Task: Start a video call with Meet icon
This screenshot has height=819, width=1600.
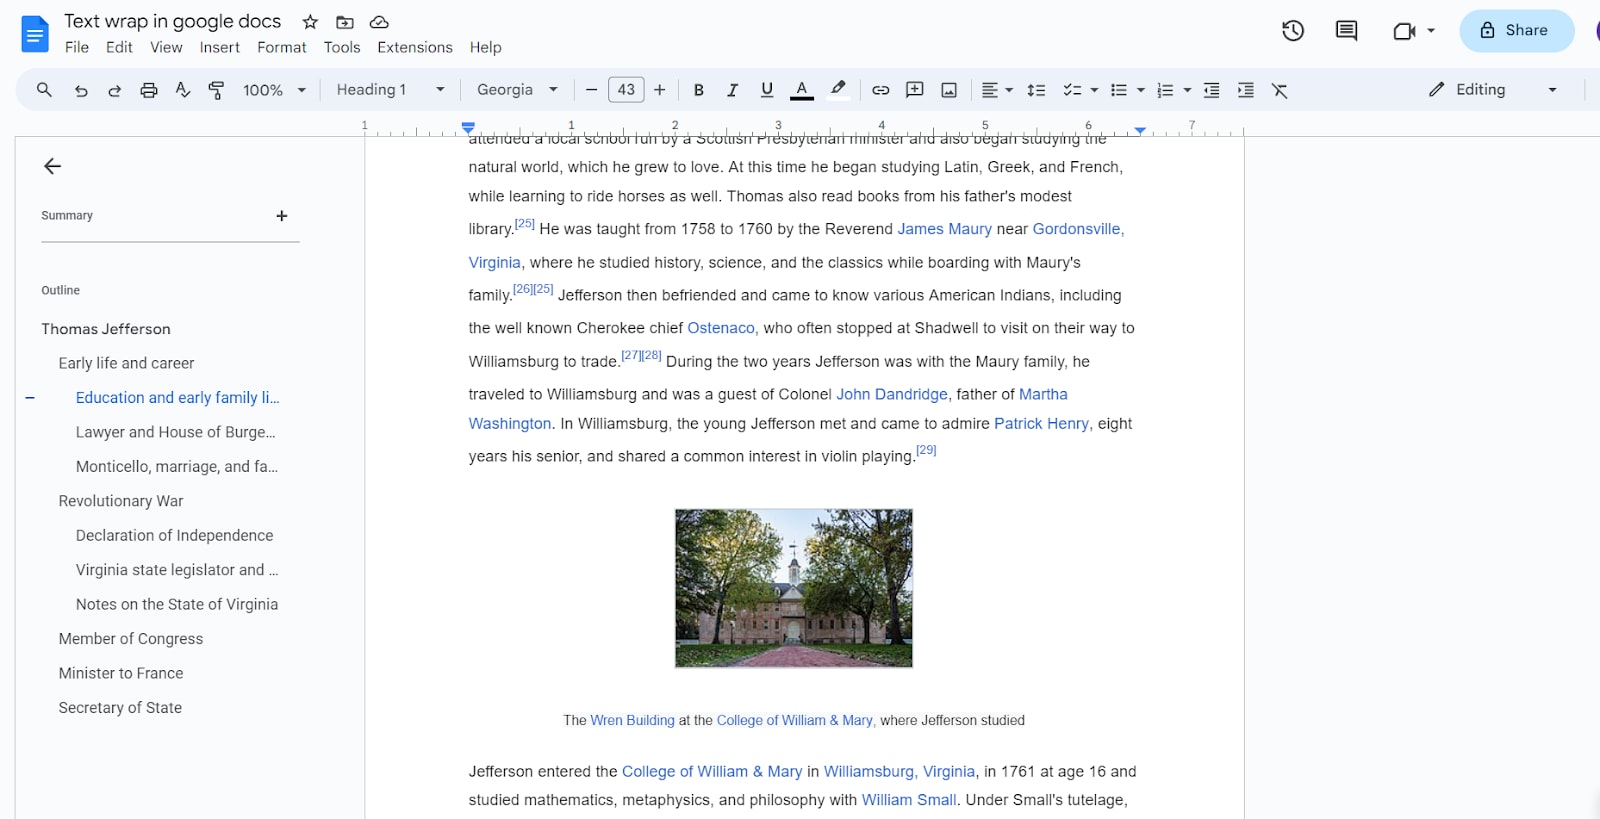Action: 1404,31
